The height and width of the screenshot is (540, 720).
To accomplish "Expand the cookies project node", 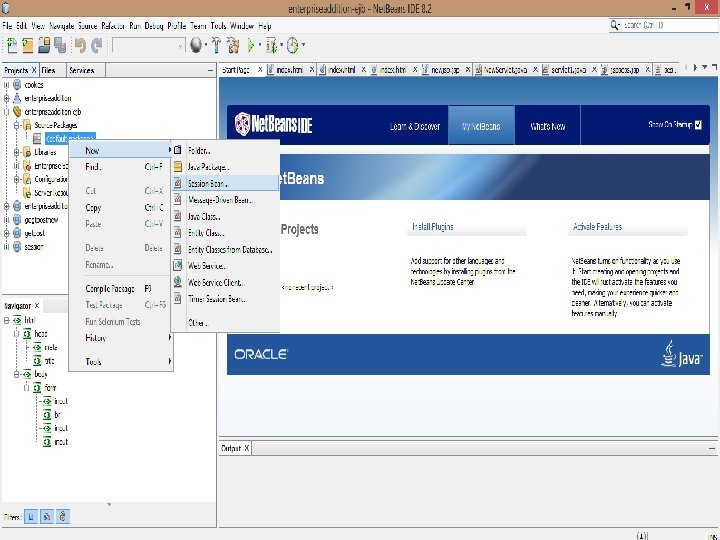I will point(6,84).
